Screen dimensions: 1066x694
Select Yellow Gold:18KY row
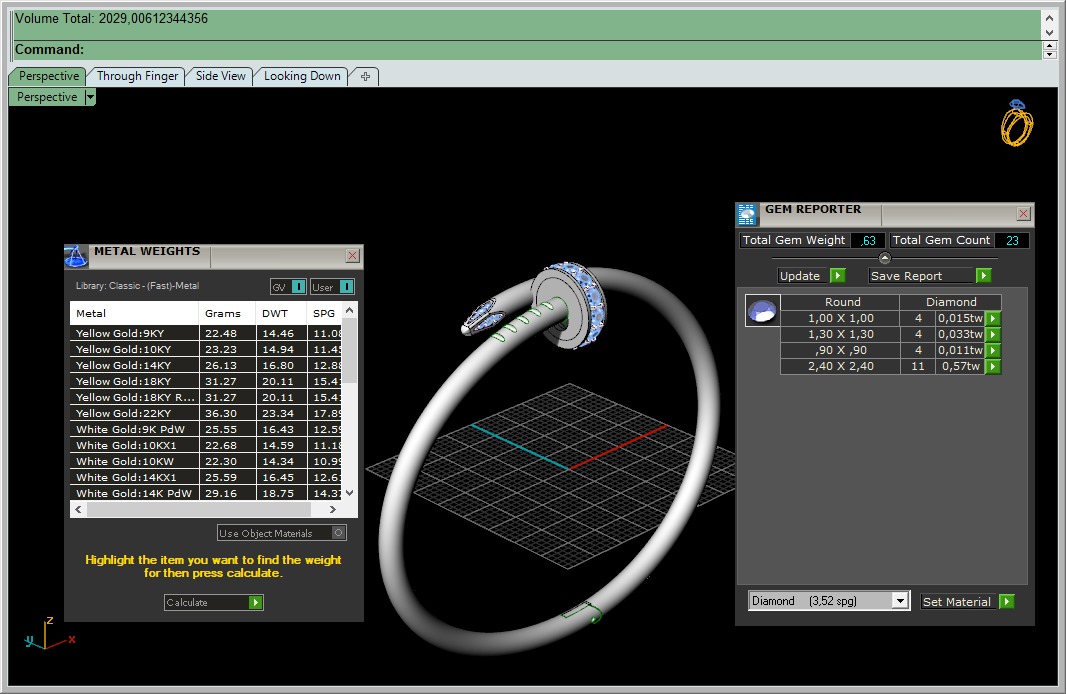pyautogui.click(x=205, y=381)
